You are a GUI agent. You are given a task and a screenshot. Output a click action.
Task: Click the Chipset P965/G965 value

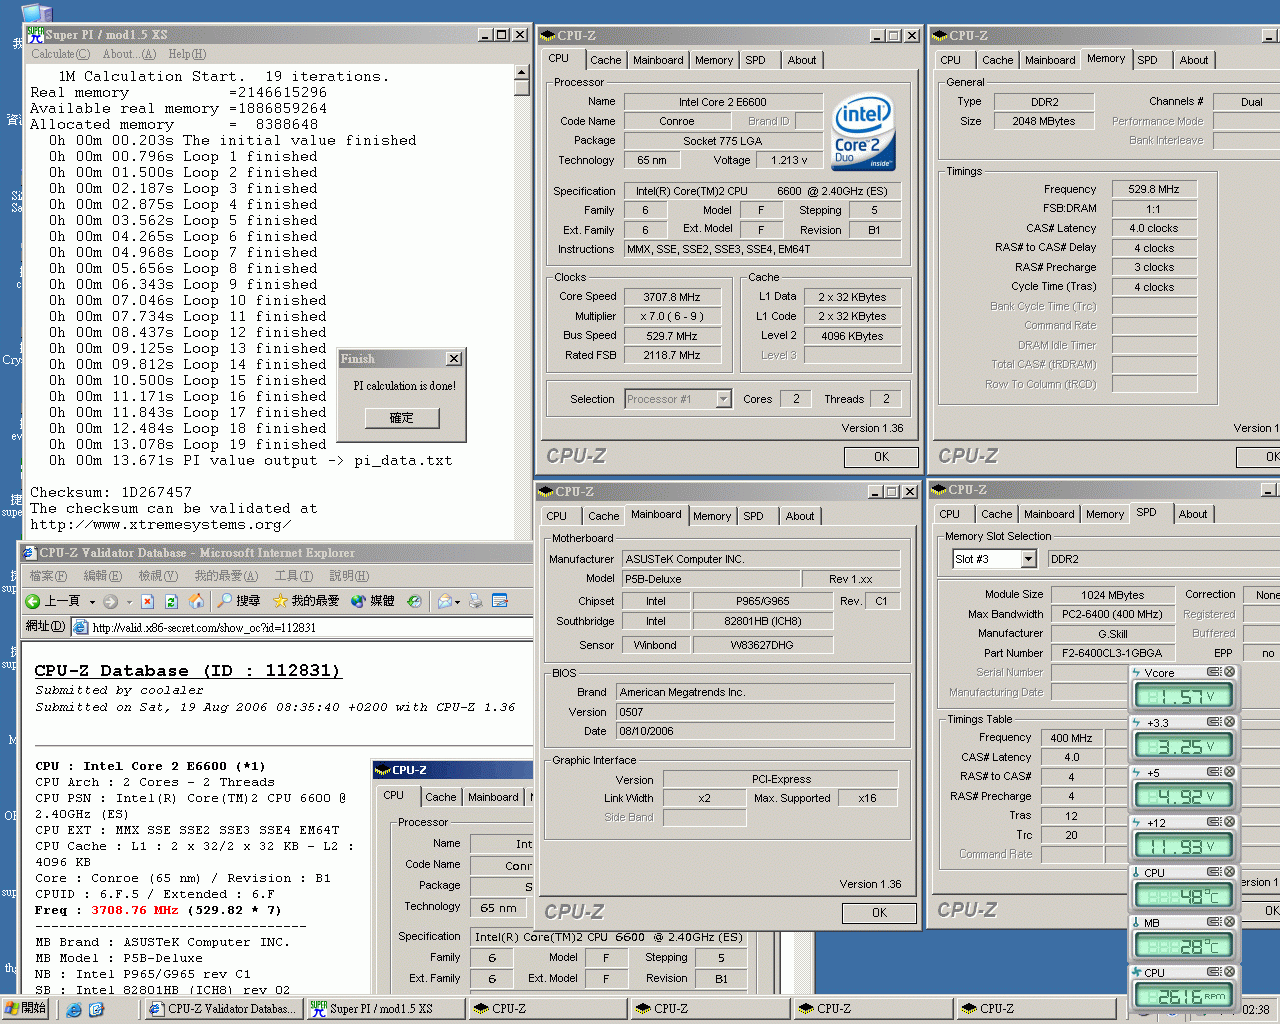[x=762, y=601]
